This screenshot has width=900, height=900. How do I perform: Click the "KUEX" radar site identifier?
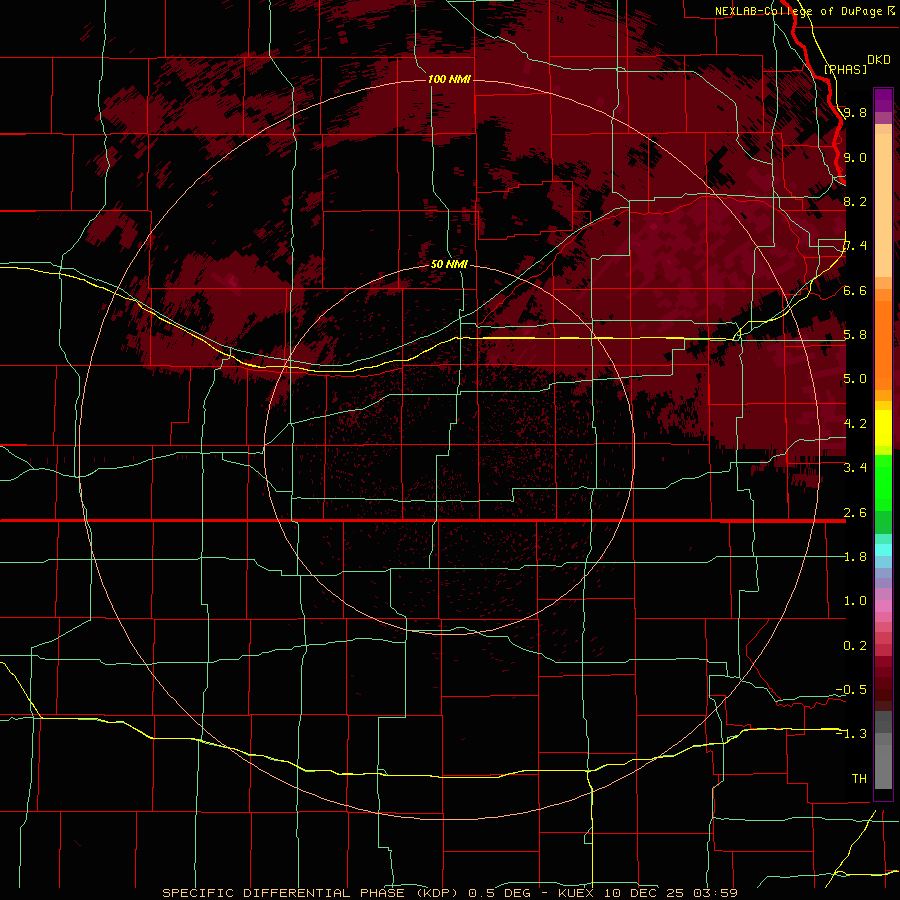pyautogui.click(x=577, y=893)
